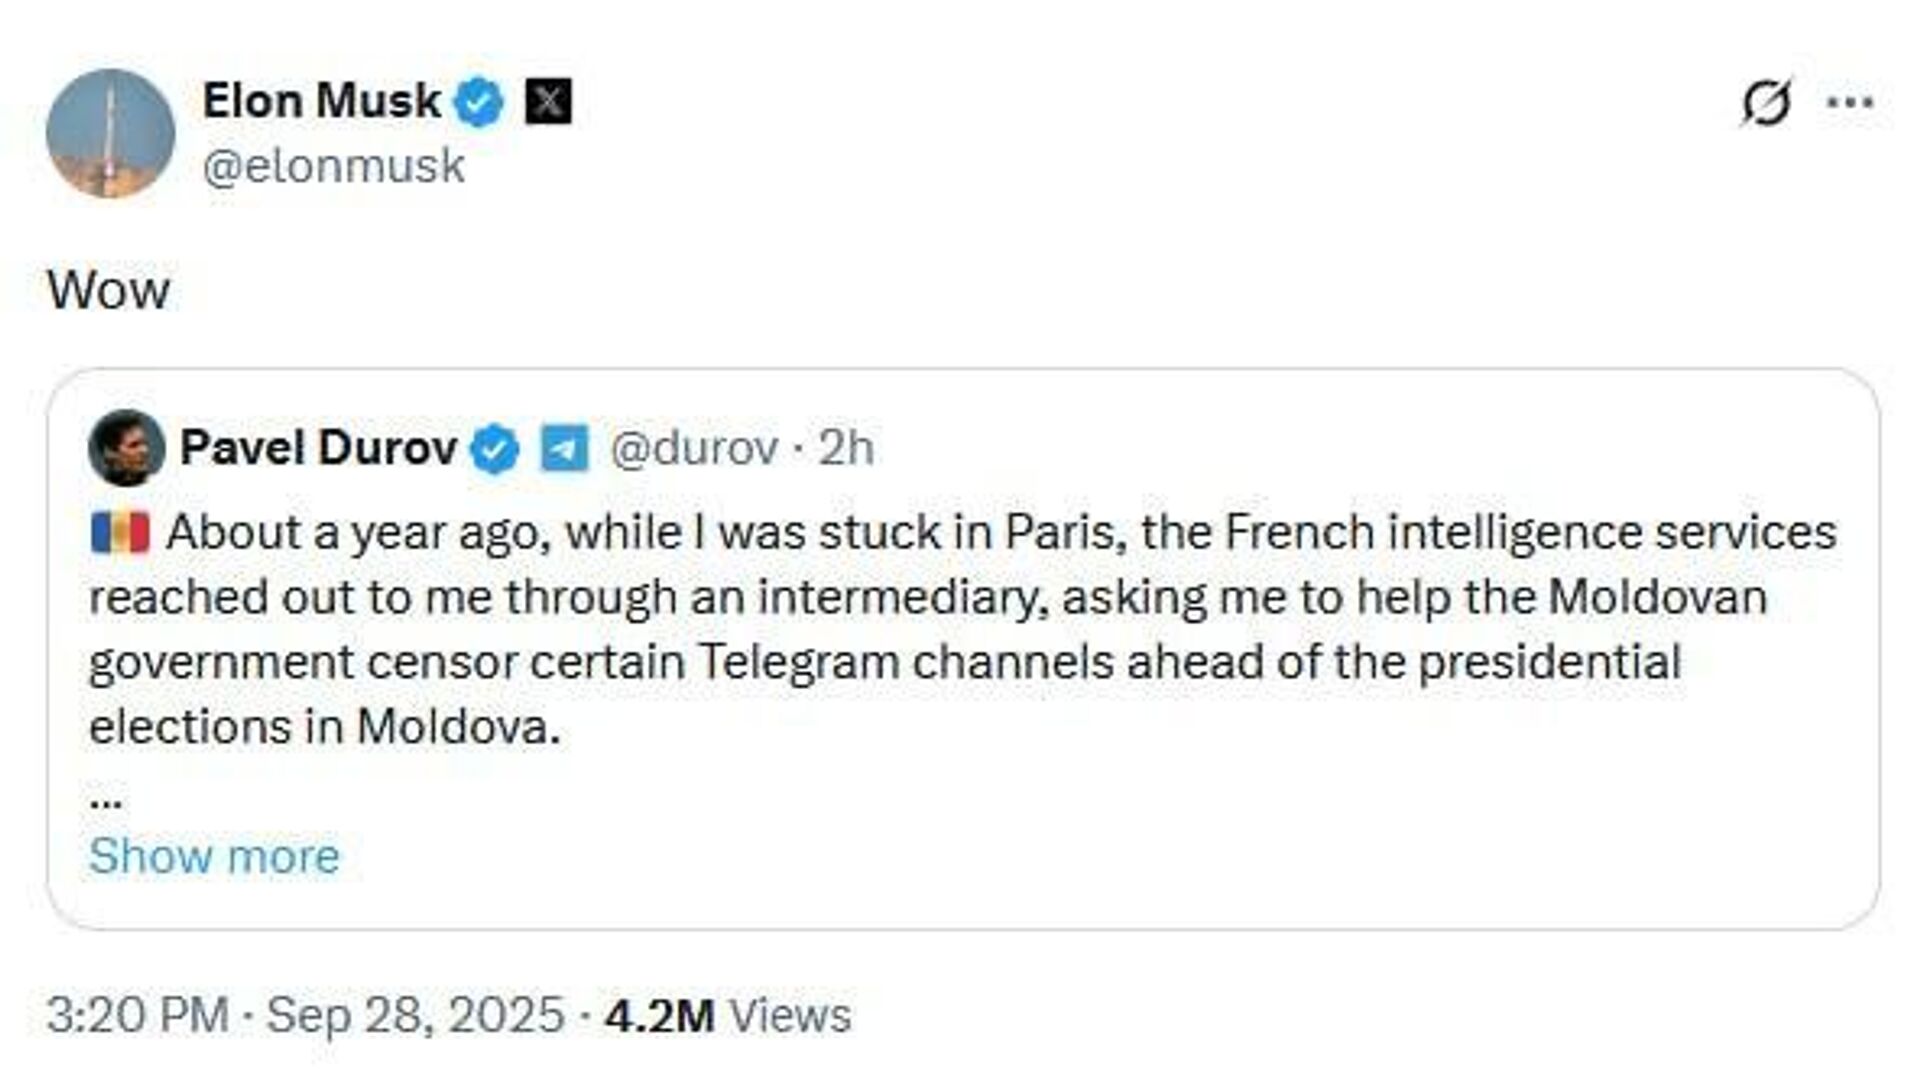Click the Telegram paper-plane affiliation badge

(564, 449)
